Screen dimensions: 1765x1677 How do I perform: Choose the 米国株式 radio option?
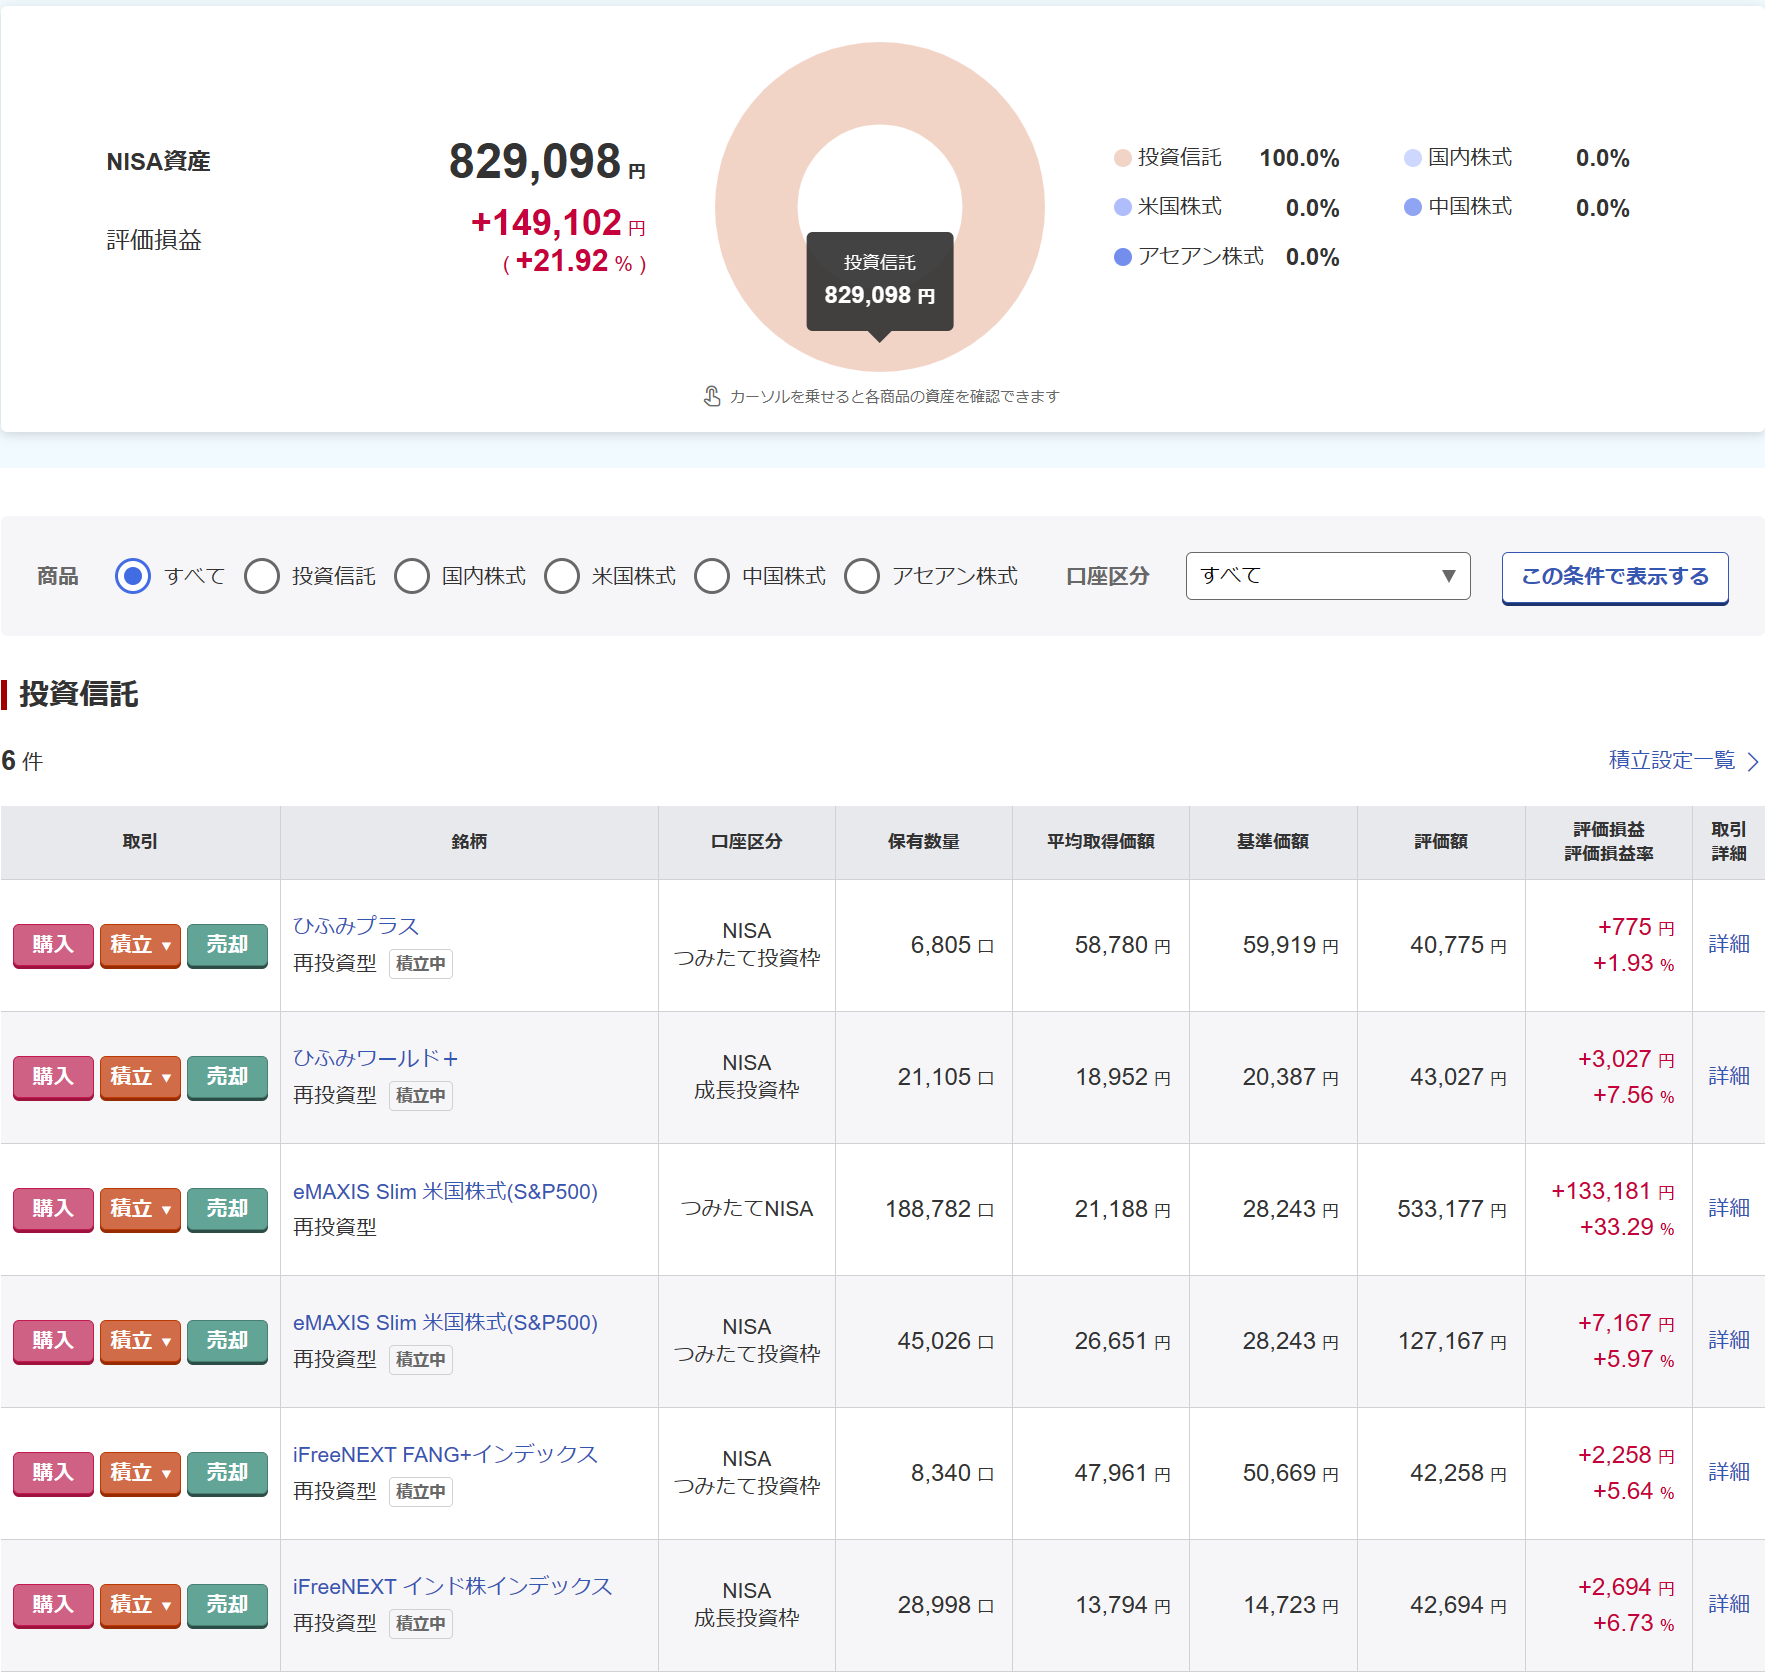[x=562, y=576]
